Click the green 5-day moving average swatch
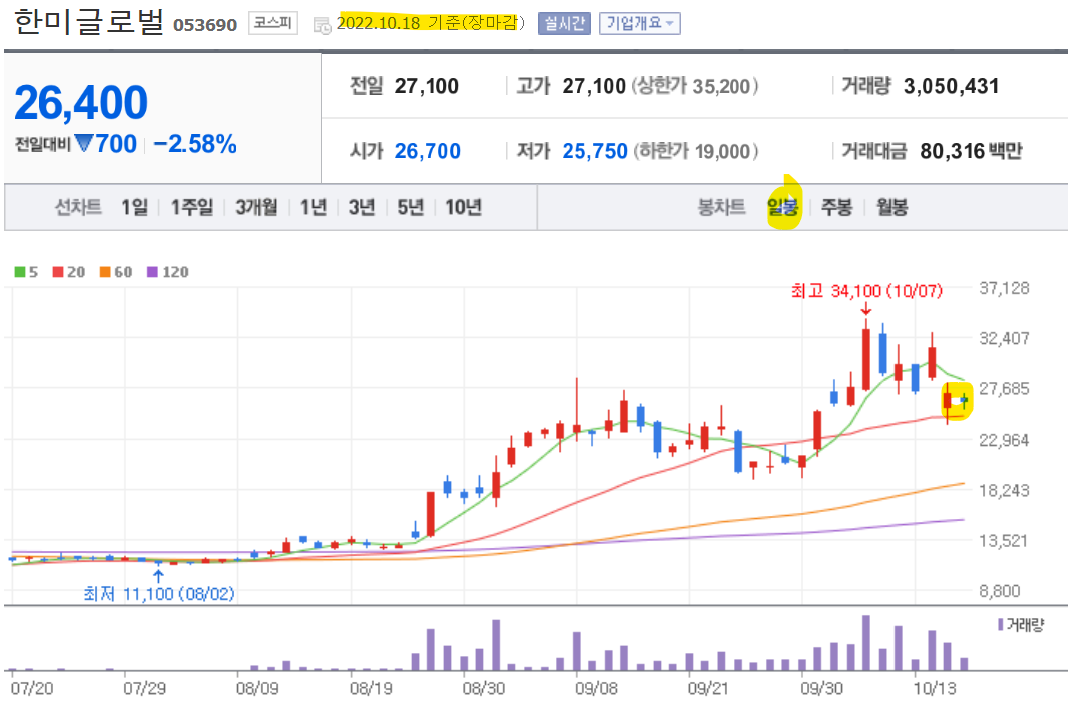The width and height of the screenshot is (1068, 712). point(20,272)
